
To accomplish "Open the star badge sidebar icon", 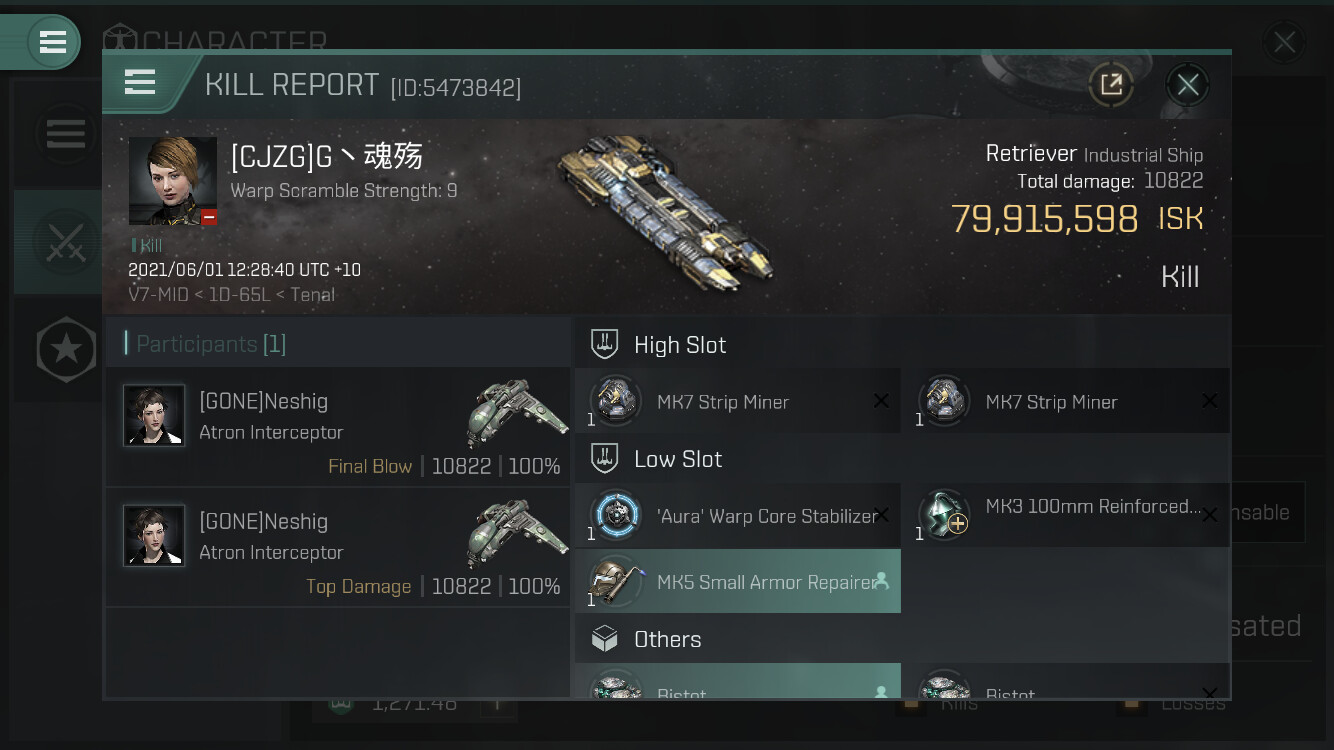I will [x=66, y=349].
